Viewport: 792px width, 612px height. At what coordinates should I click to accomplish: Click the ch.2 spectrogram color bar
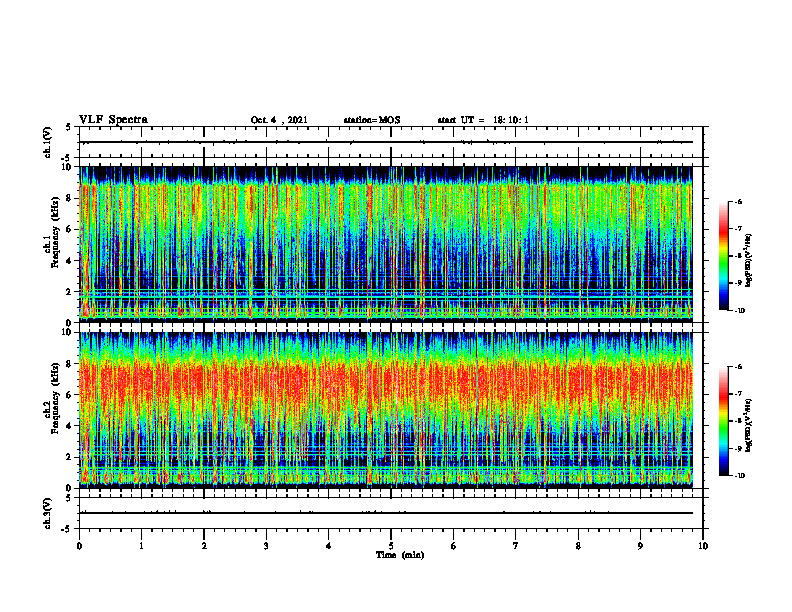(723, 421)
